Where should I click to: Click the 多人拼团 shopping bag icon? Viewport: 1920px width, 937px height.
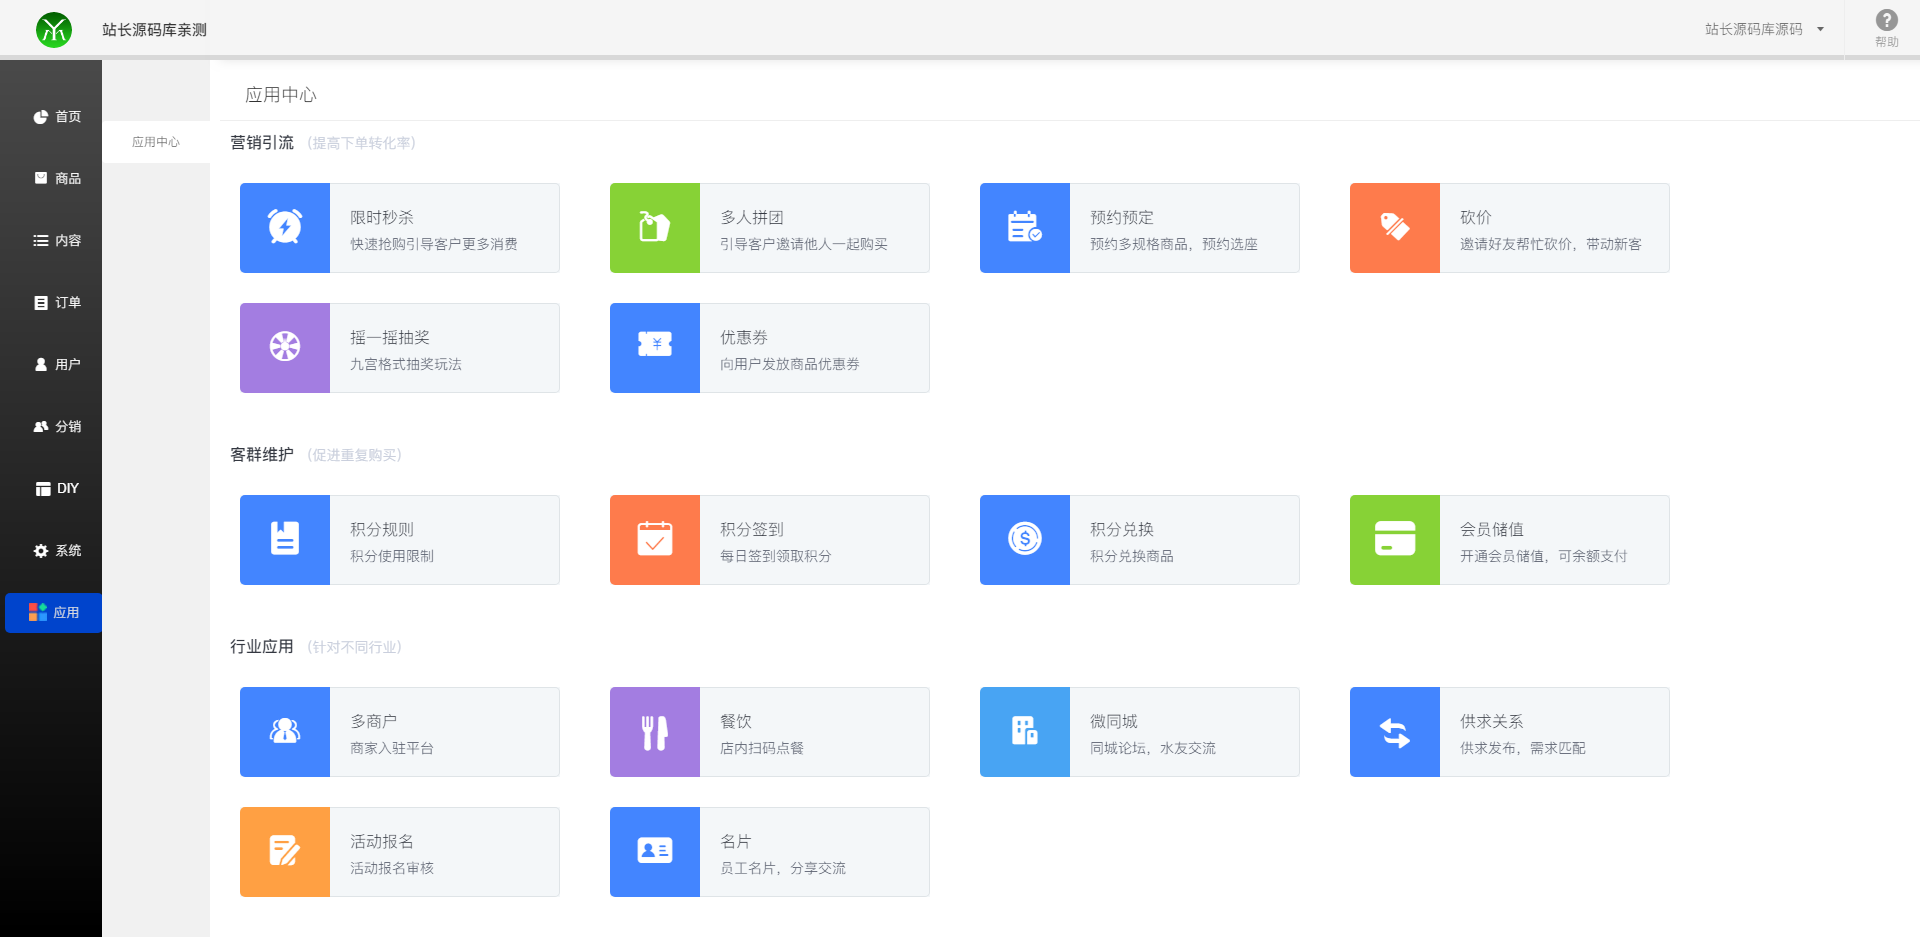pyautogui.click(x=655, y=228)
